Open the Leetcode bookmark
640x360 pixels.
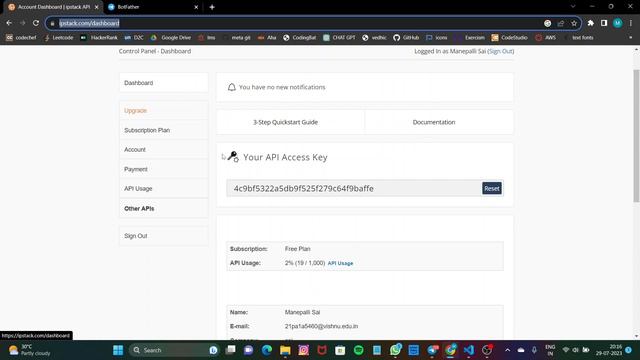(59, 38)
